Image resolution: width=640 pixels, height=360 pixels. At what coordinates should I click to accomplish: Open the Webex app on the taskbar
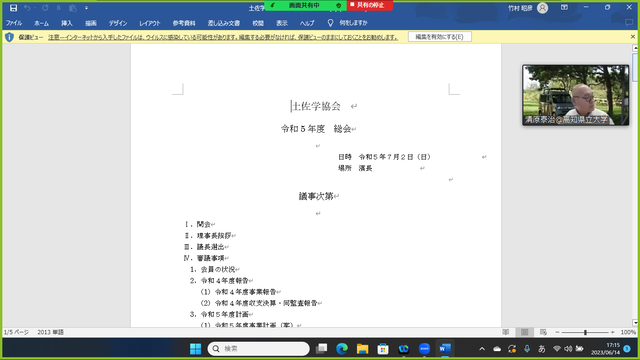click(404, 349)
